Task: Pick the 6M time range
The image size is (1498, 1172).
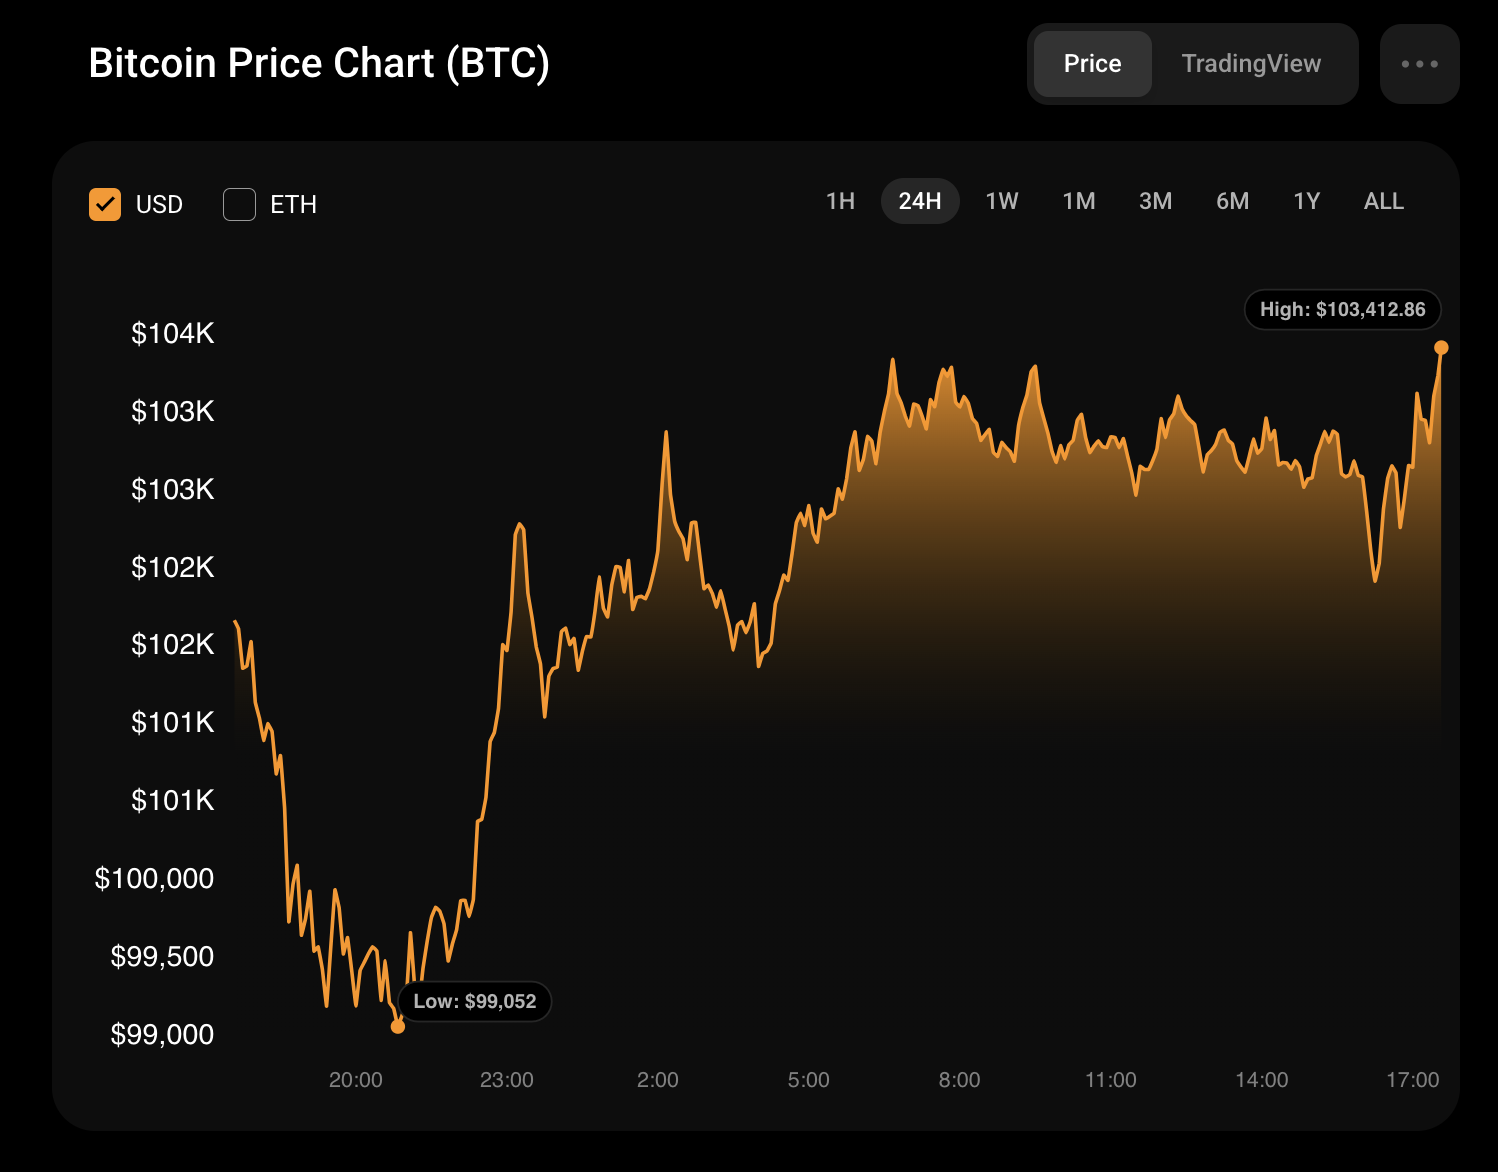Action: tap(1232, 201)
